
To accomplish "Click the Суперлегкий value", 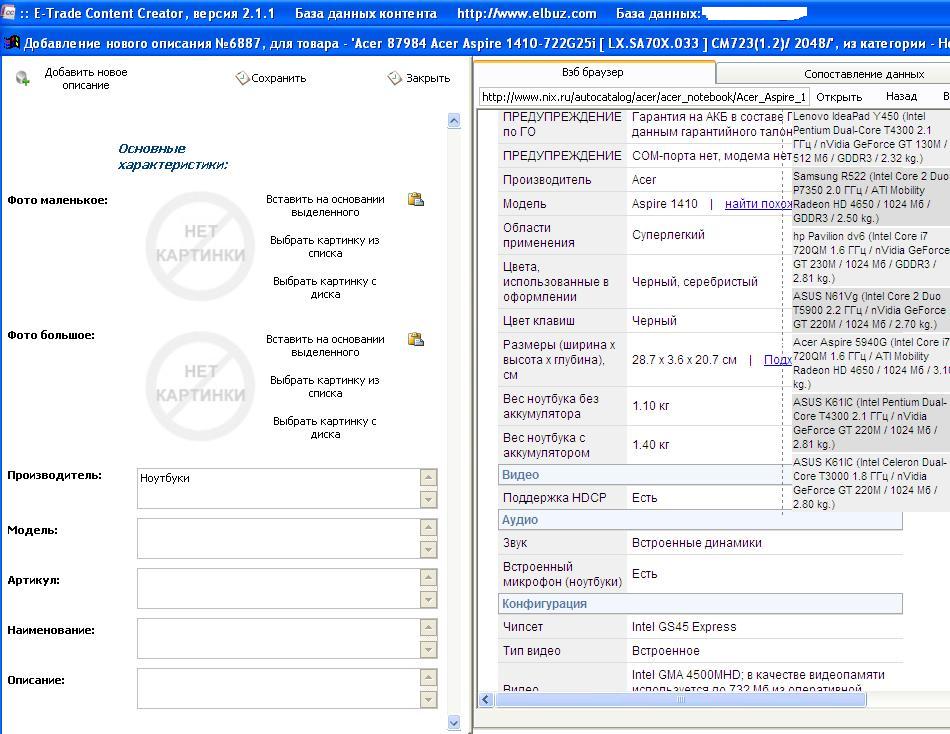I will coord(668,235).
